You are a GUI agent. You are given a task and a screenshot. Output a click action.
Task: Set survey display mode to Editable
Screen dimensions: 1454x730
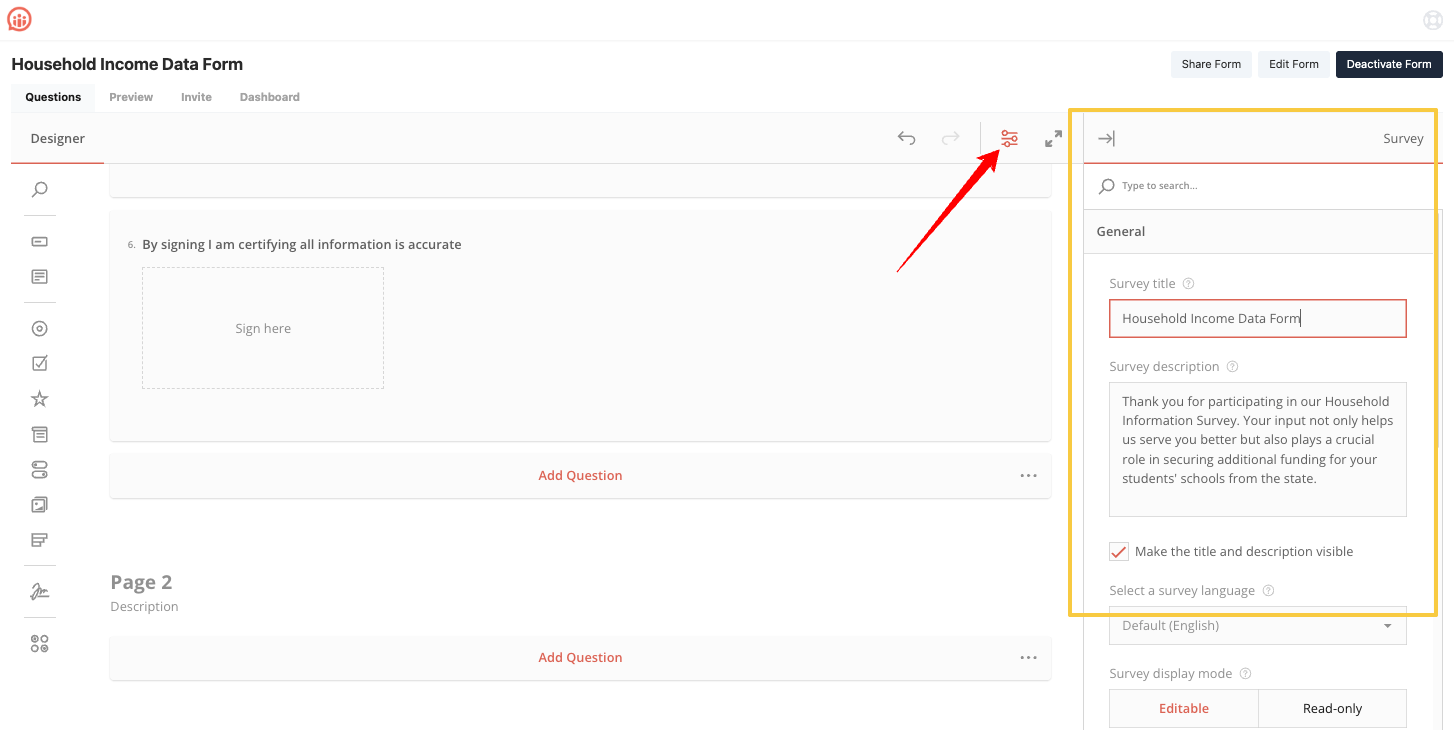click(x=1184, y=708)
